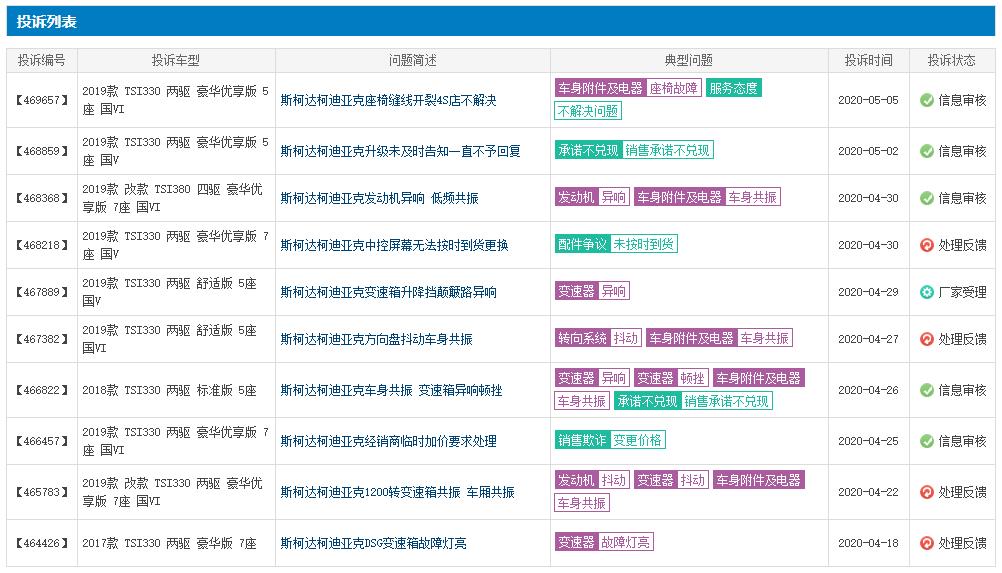This screenshot has width=1002, height=573.
Task: Click car model 2019款 改款 TSI380 四驱 豪华优享版
Action: tap(173, 198)
